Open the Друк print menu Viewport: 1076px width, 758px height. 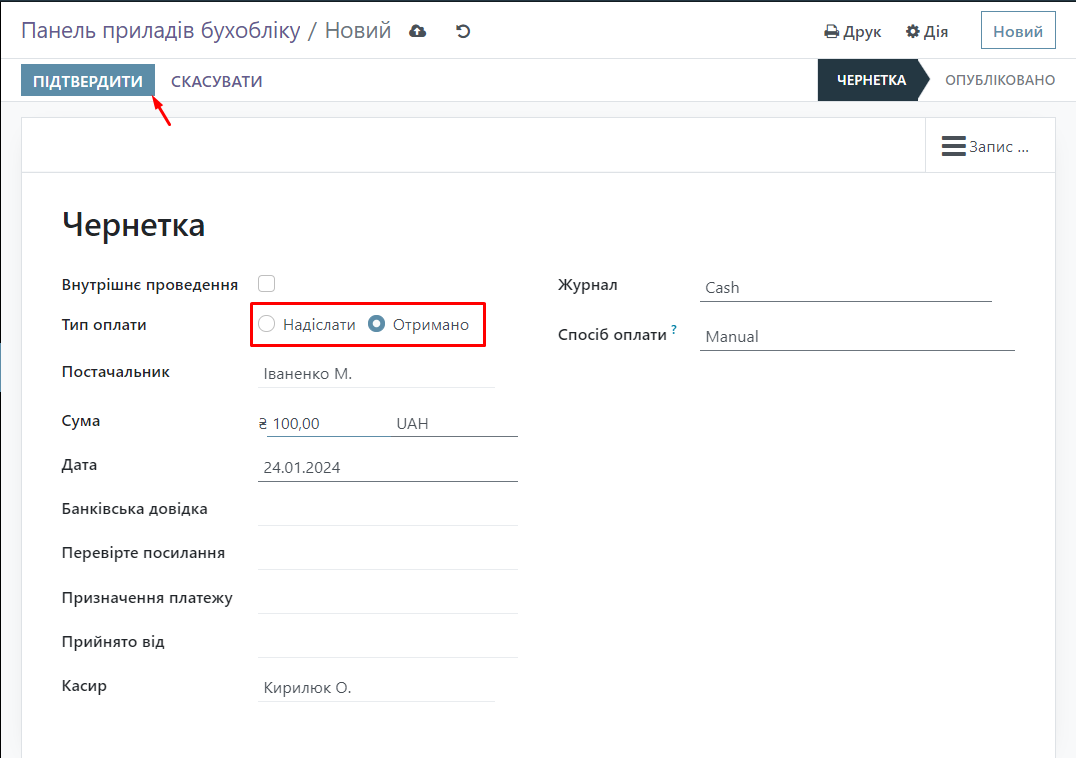tap(852, 32)
